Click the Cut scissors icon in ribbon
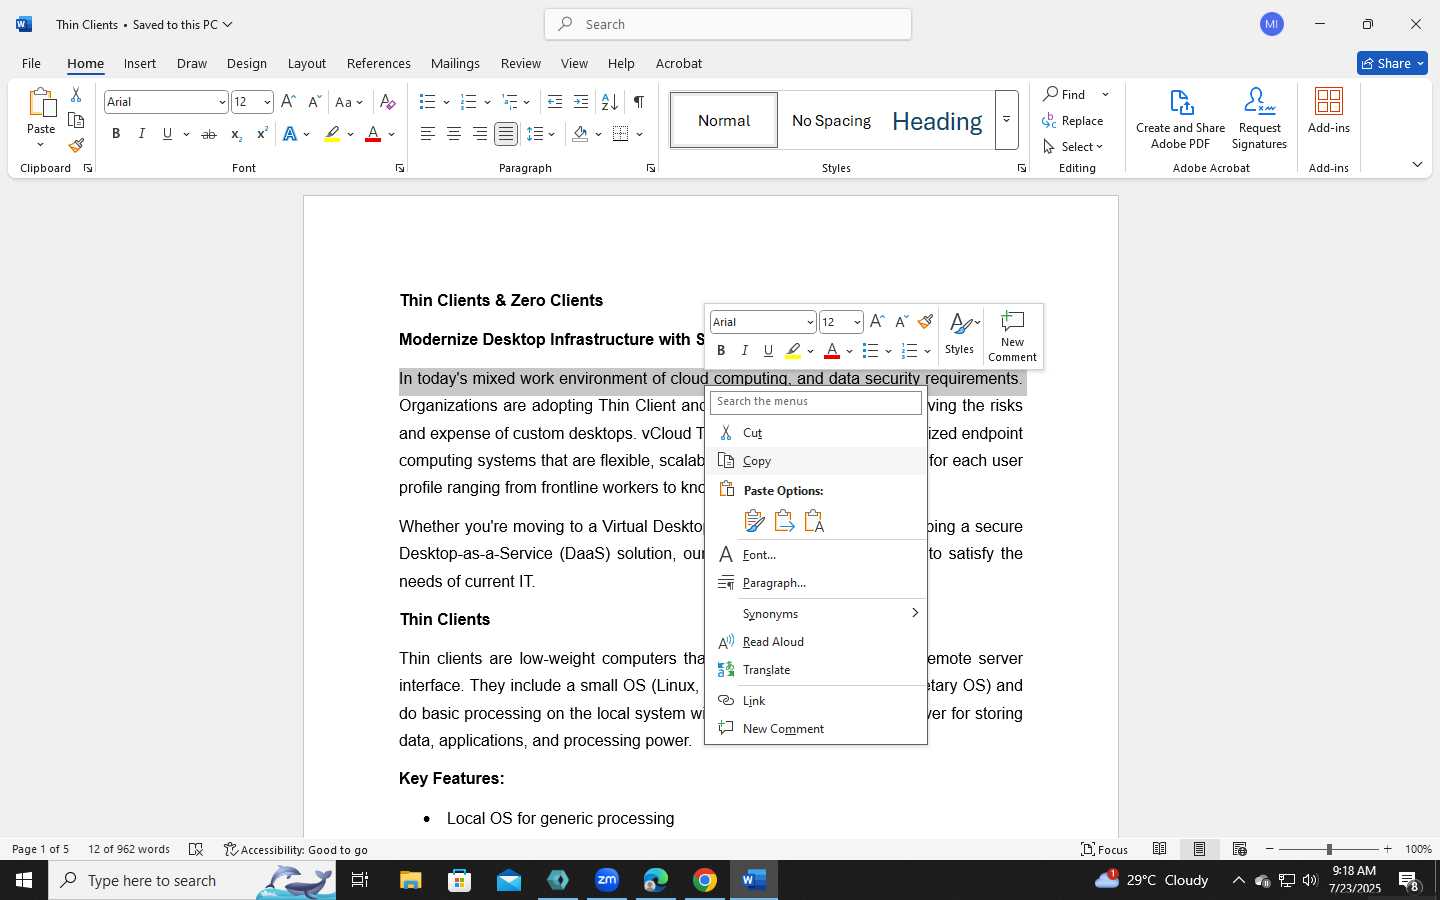1440x900 pixels. tap(76, 95)
